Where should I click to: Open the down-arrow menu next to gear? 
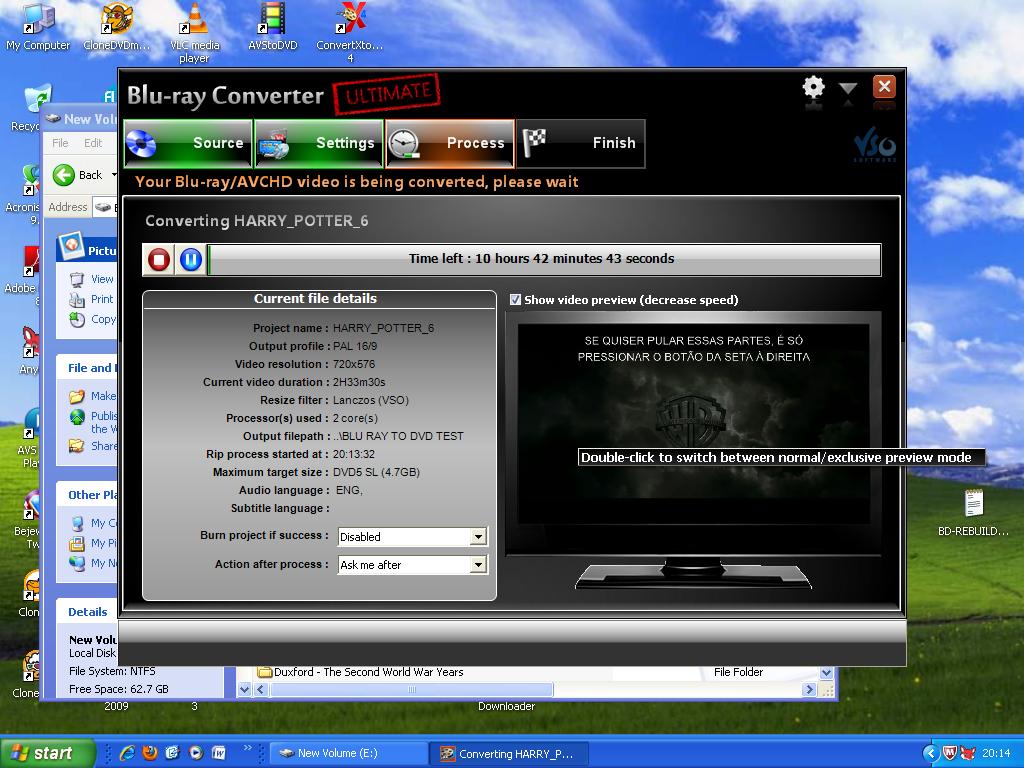tap(848, 89)
